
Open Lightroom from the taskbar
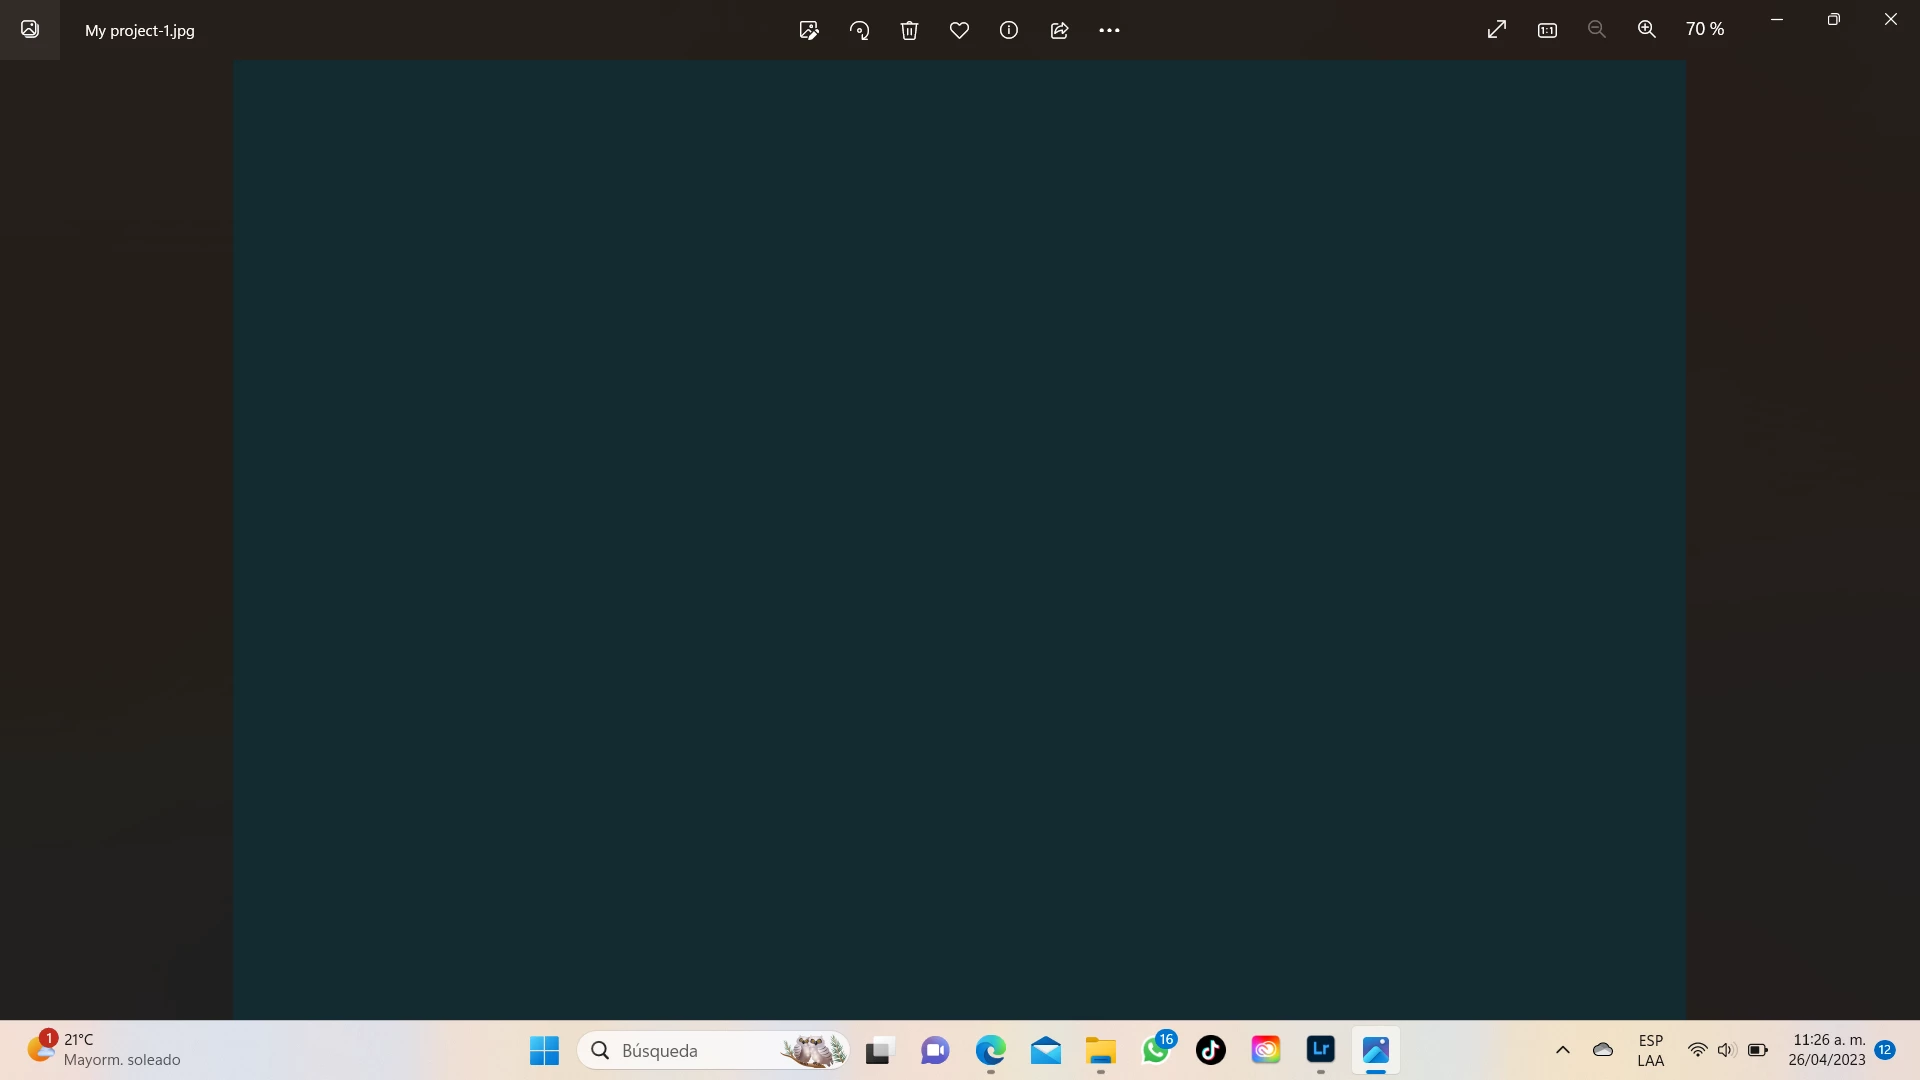pos(1321,1050)
